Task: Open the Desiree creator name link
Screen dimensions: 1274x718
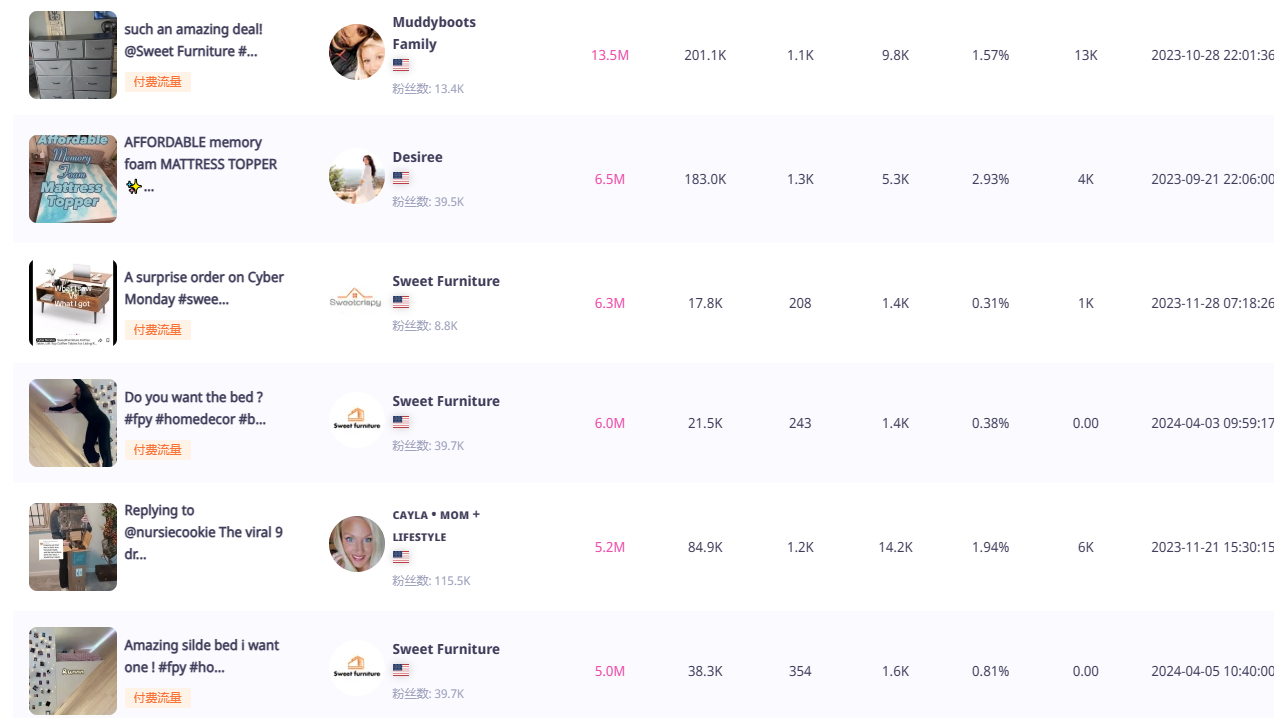Action: (417, 157)
